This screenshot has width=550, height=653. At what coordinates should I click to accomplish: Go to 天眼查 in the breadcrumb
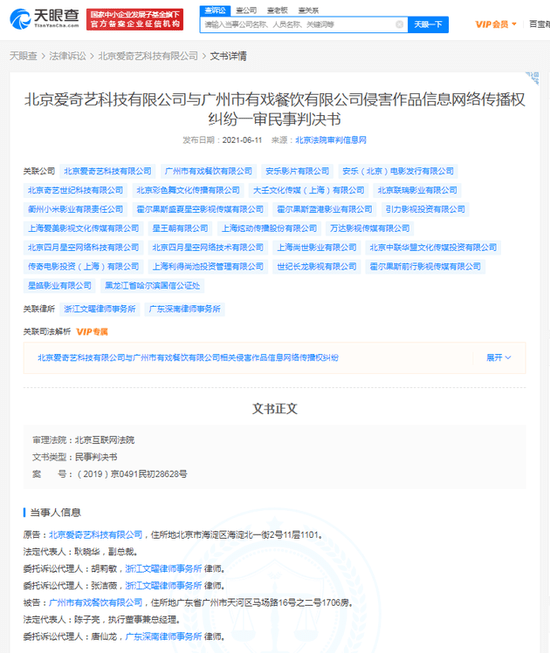coord(23,56)
